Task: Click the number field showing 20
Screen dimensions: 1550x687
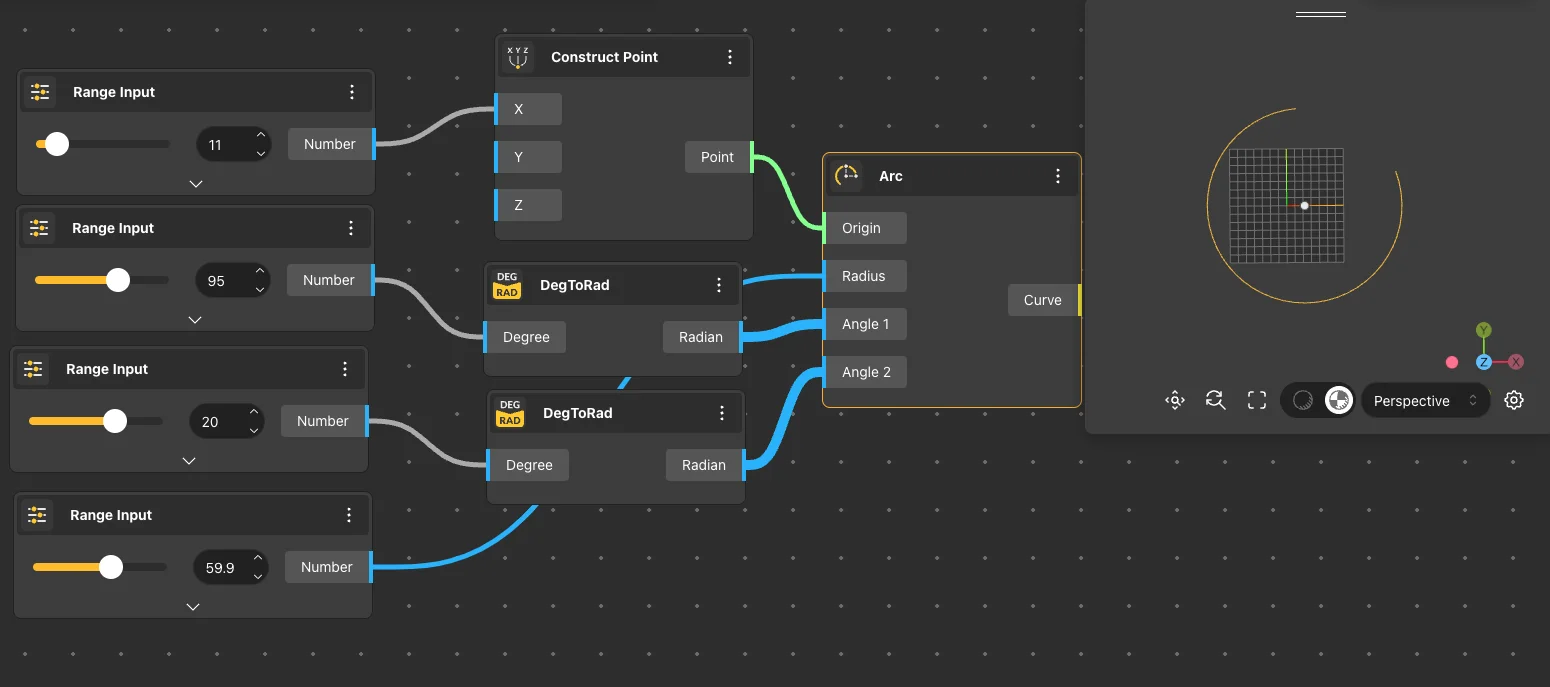Action: [211, 422]
